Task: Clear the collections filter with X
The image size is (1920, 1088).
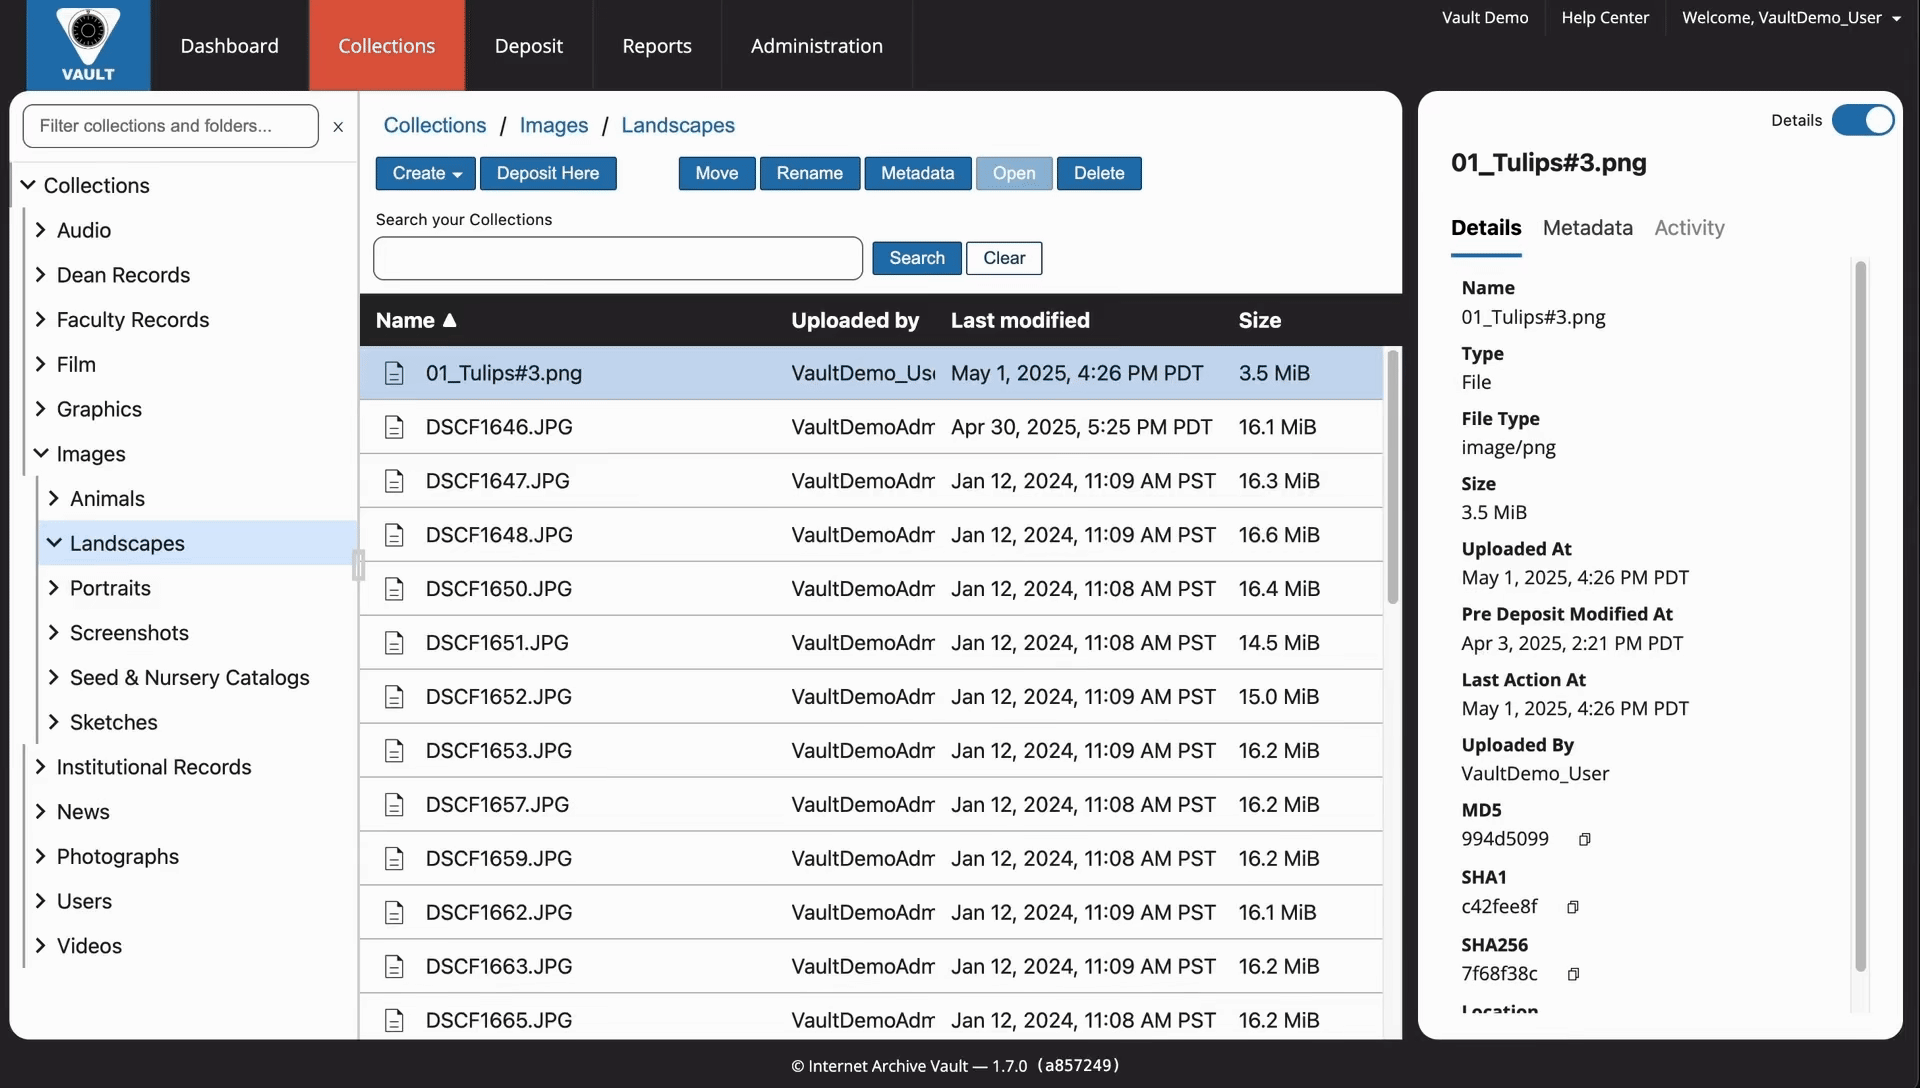Action: coord(338,127)
